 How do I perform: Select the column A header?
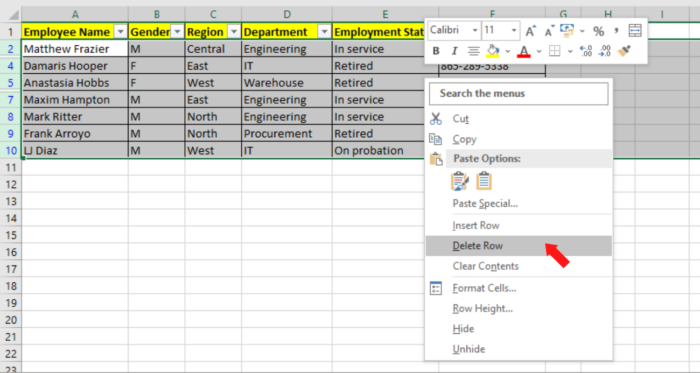click(x=75, y=15)
